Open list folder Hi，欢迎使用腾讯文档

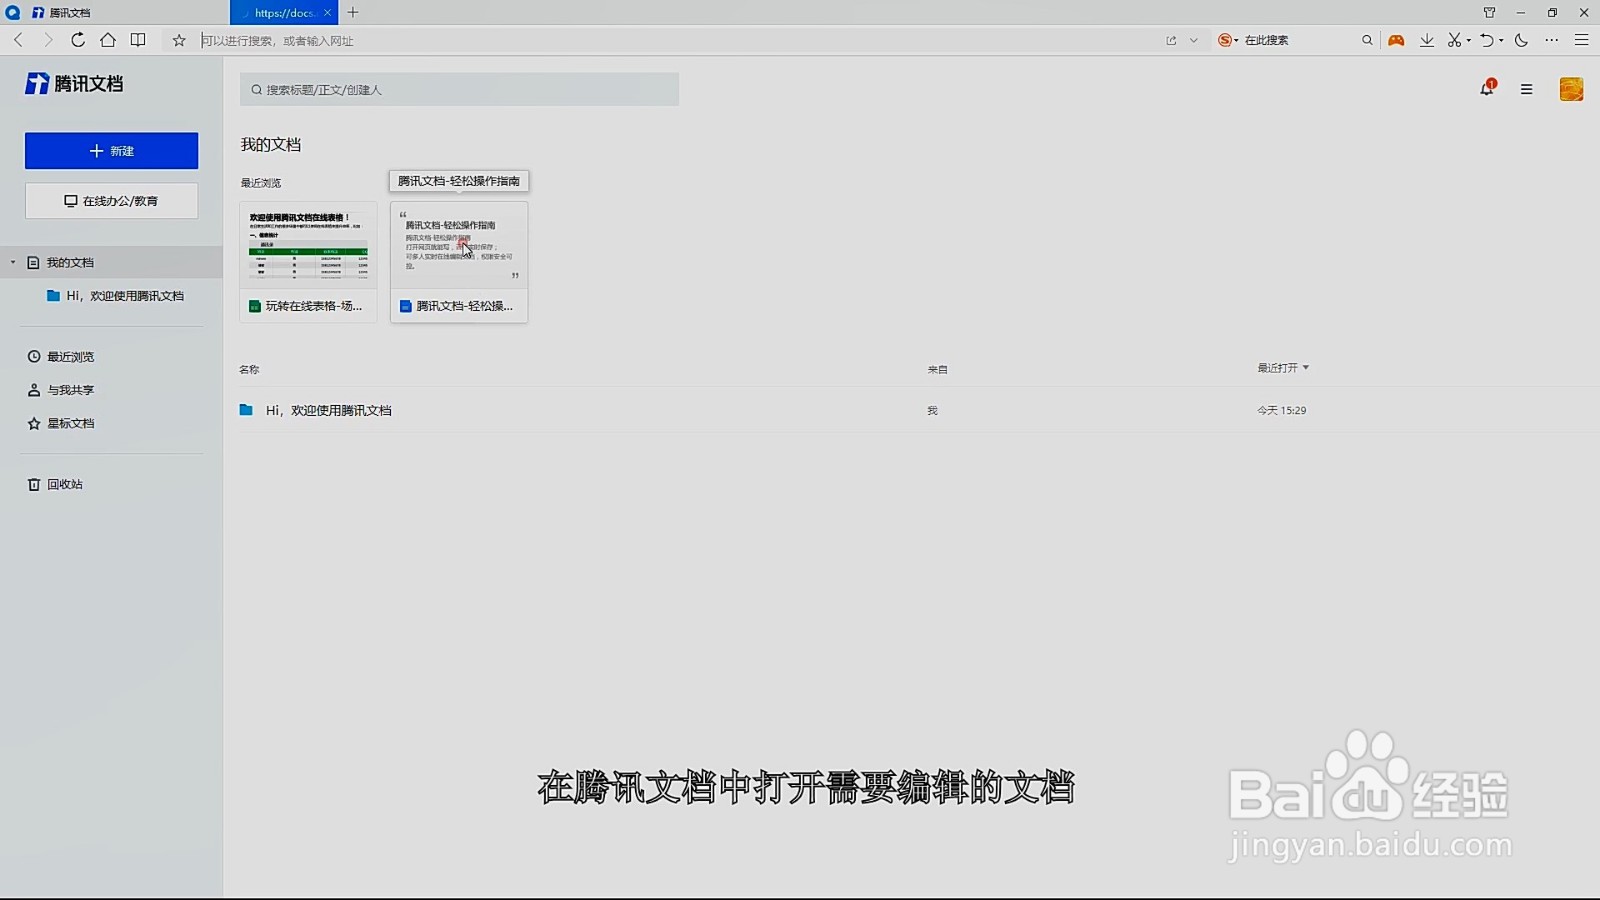(x=328, y=410)
